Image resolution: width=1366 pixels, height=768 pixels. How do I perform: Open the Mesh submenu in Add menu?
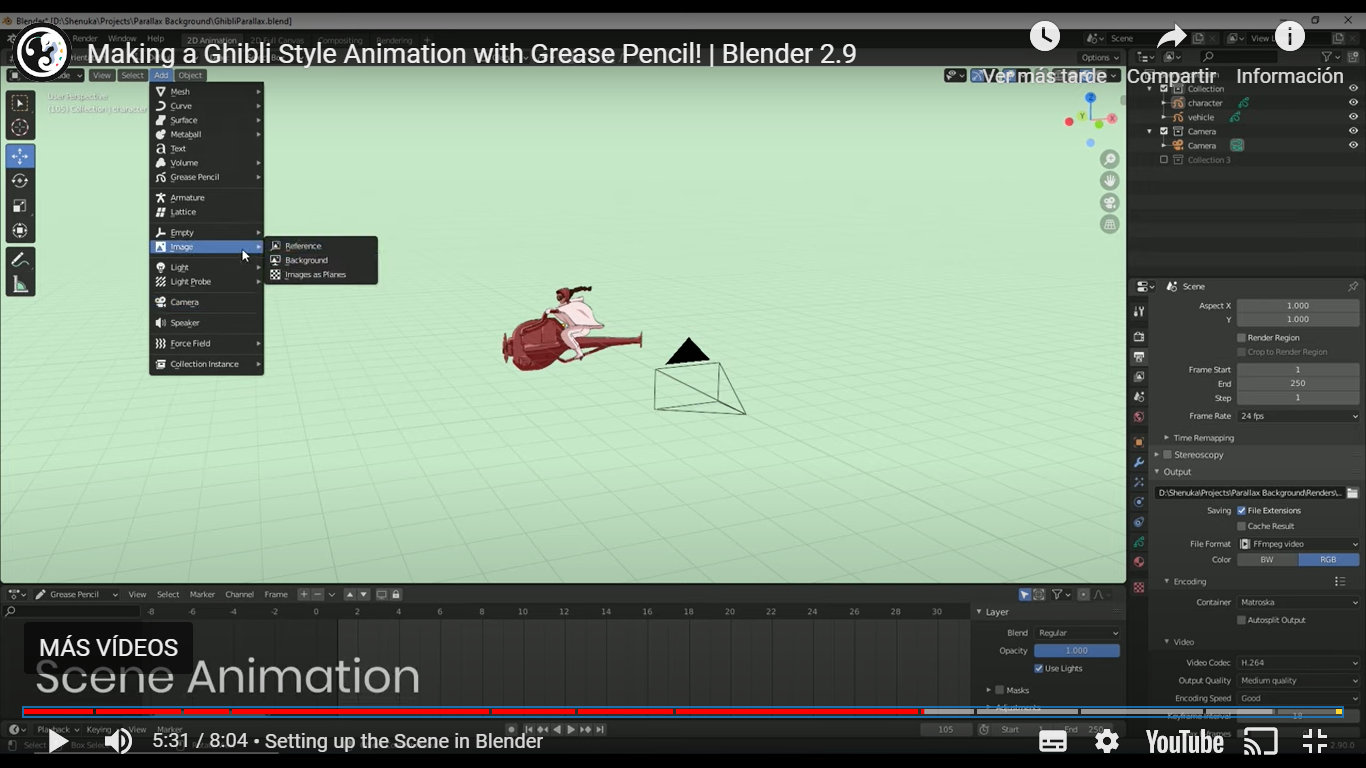pos(207,91)
